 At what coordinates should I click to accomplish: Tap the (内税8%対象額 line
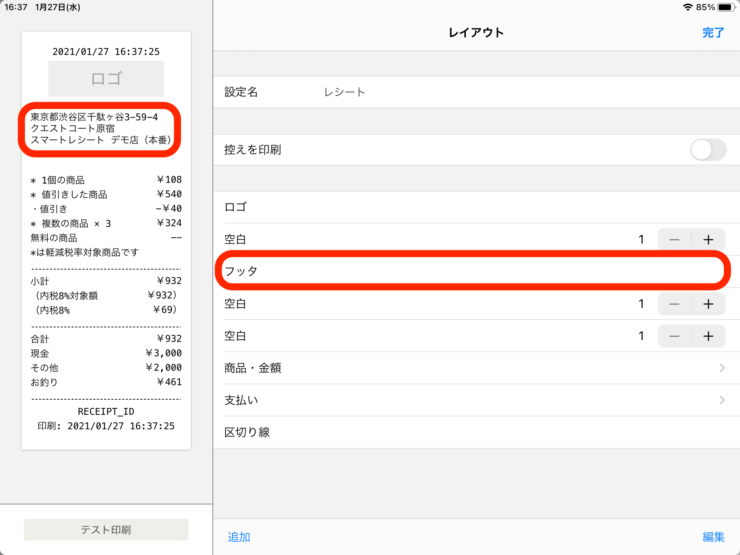click(x=66, y=295)
